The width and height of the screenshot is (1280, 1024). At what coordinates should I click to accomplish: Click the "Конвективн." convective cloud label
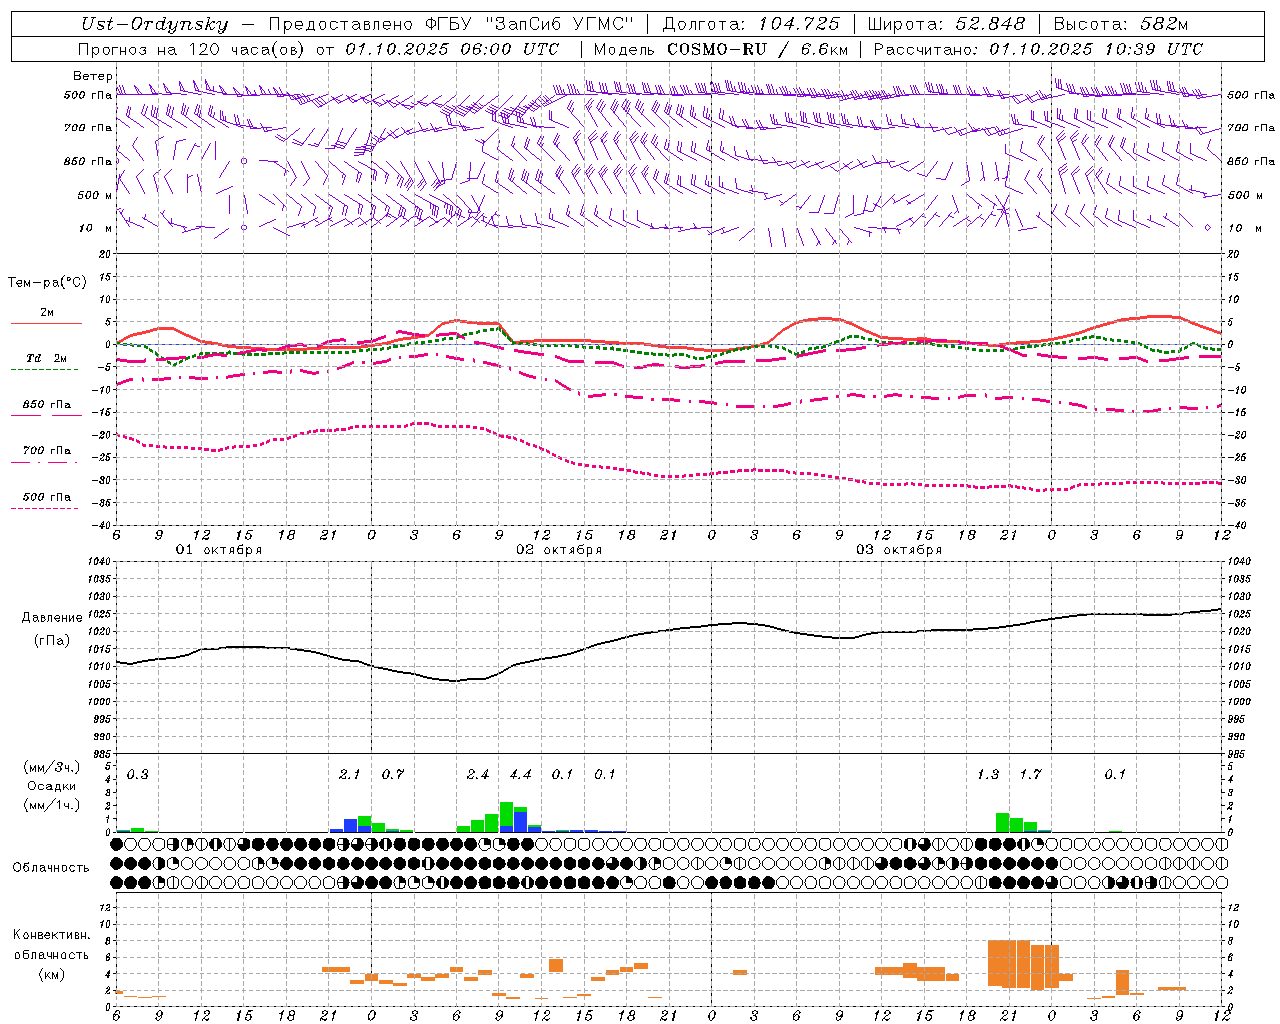(51, 935)
